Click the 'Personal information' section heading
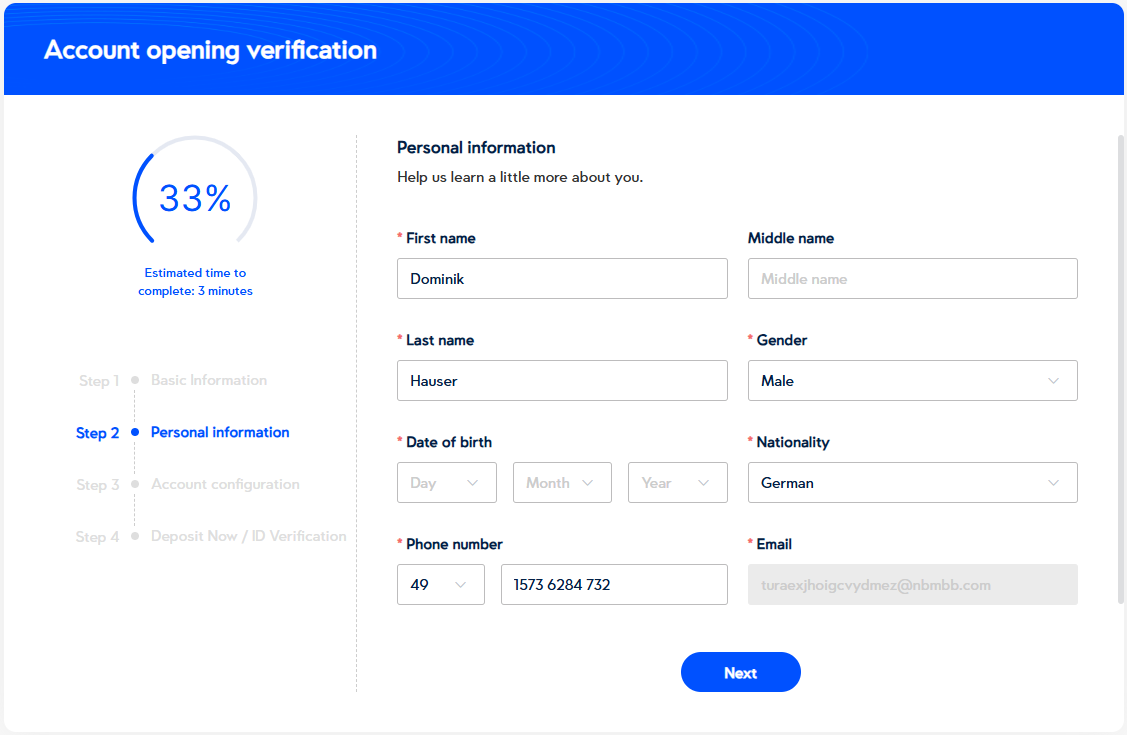The height and width of the screenshot is (735, 1127). click(x=476, y=147)
